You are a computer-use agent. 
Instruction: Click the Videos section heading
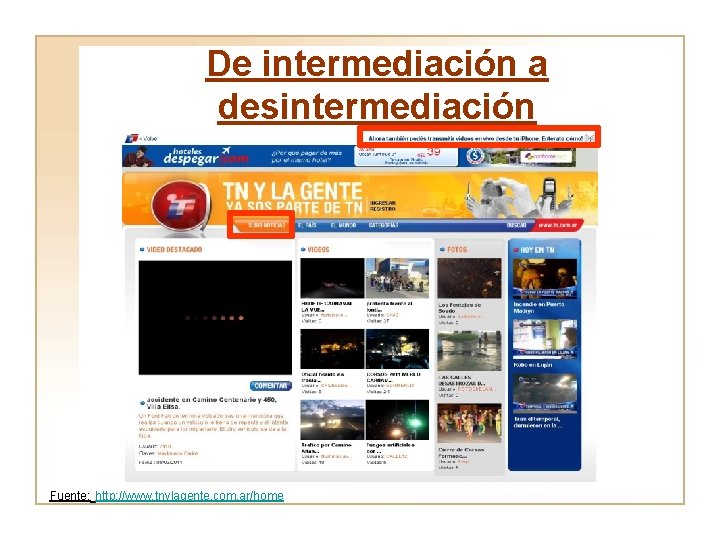318,249
